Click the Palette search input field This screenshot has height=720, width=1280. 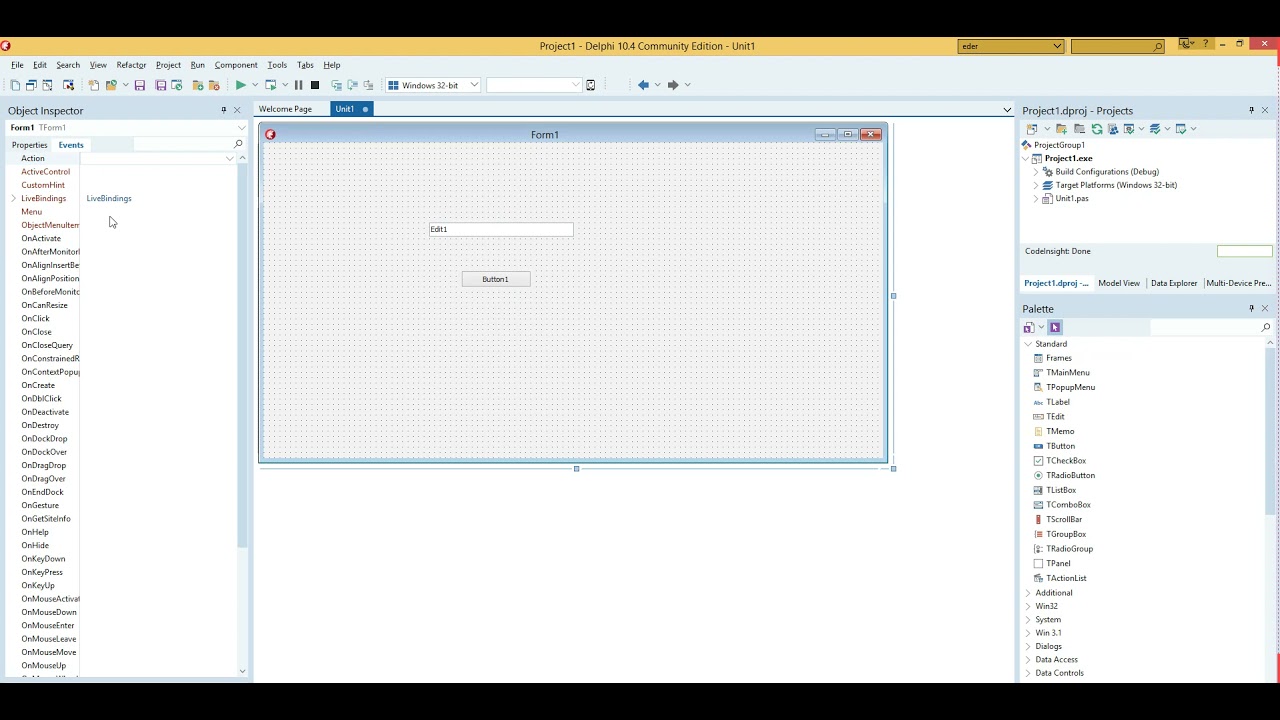tap(1204, 327)
